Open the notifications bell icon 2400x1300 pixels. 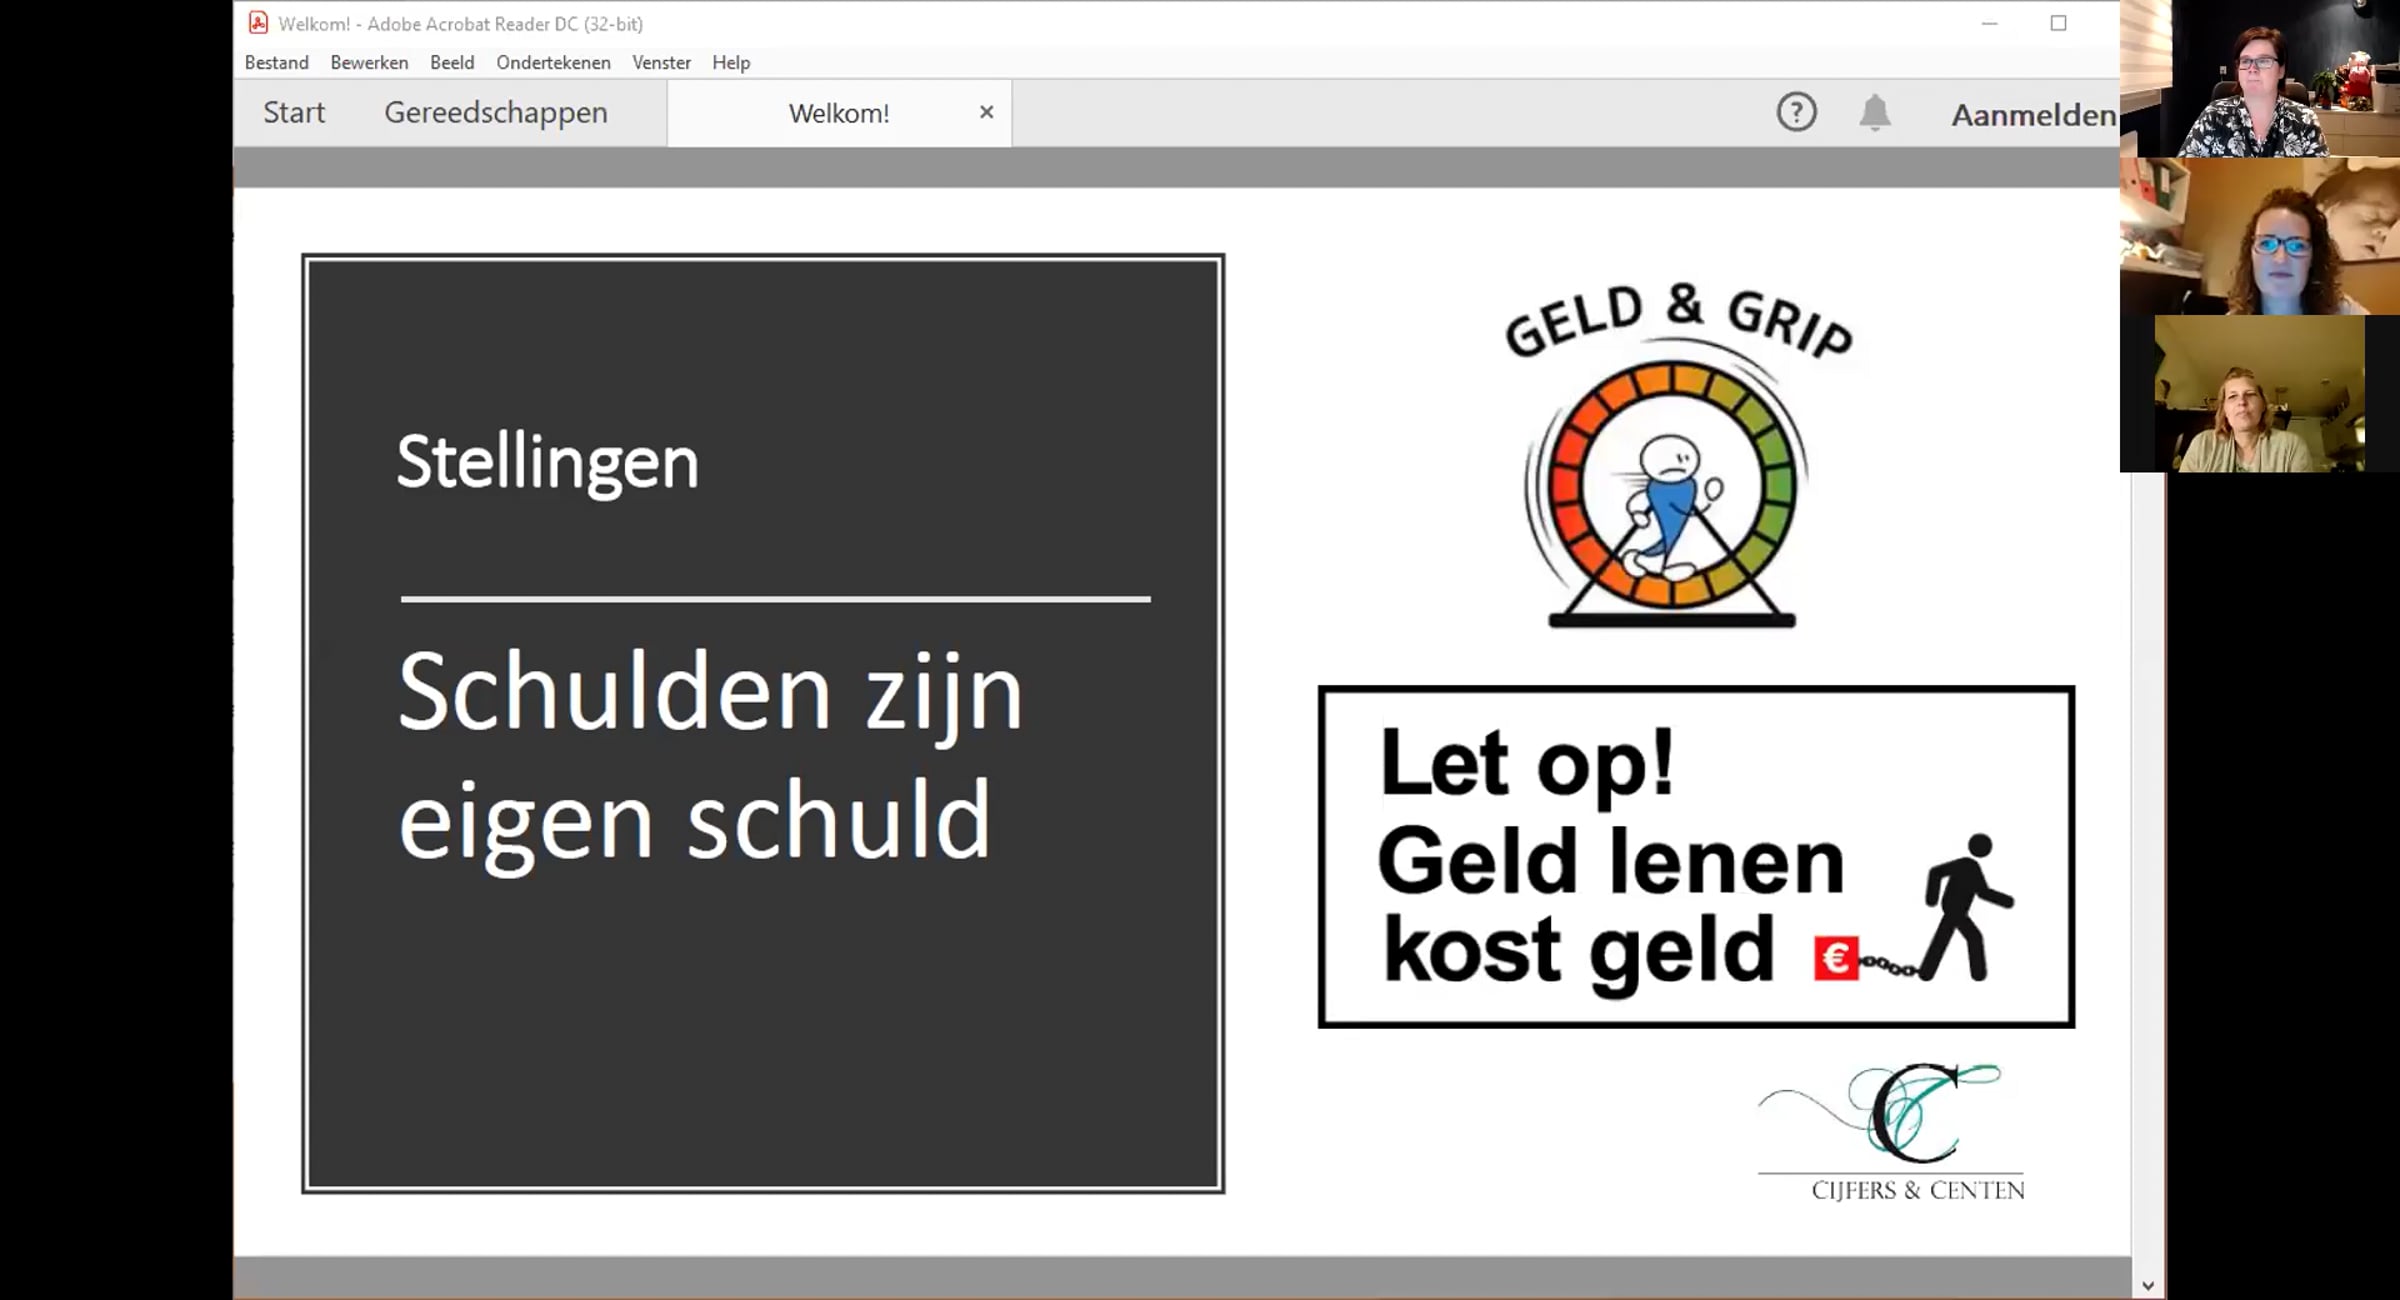tap(1875, 112)
